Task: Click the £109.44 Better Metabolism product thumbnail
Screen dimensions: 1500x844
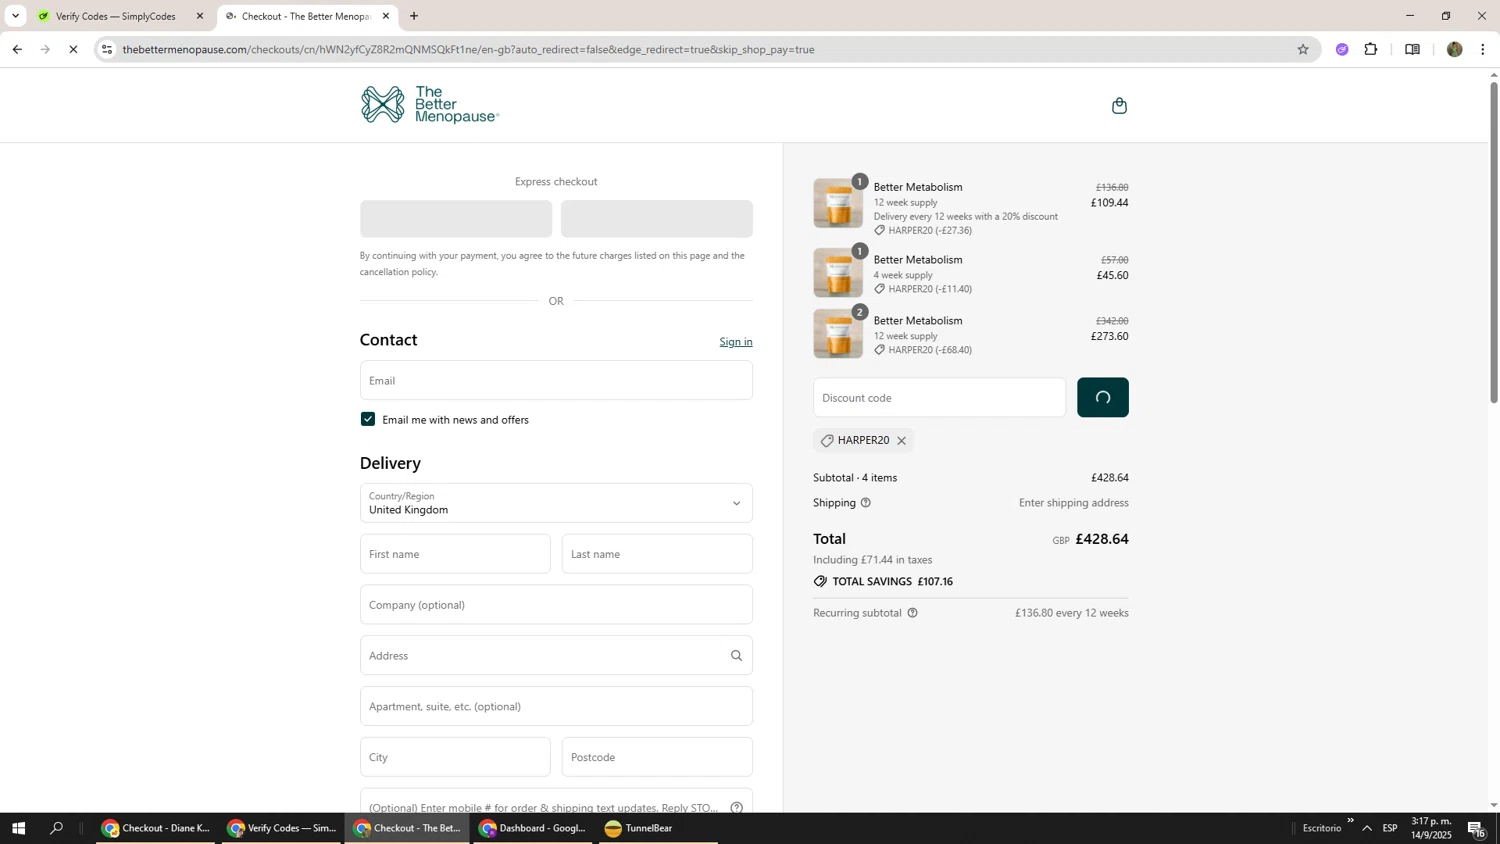Action: tap(838, 203)
